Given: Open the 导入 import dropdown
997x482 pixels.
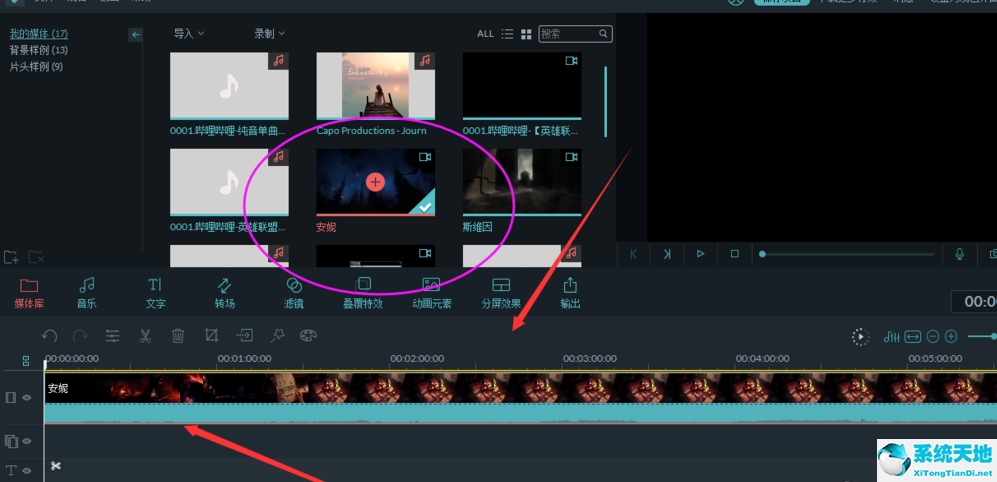Looking at the screenshot, I should point(189,34).
